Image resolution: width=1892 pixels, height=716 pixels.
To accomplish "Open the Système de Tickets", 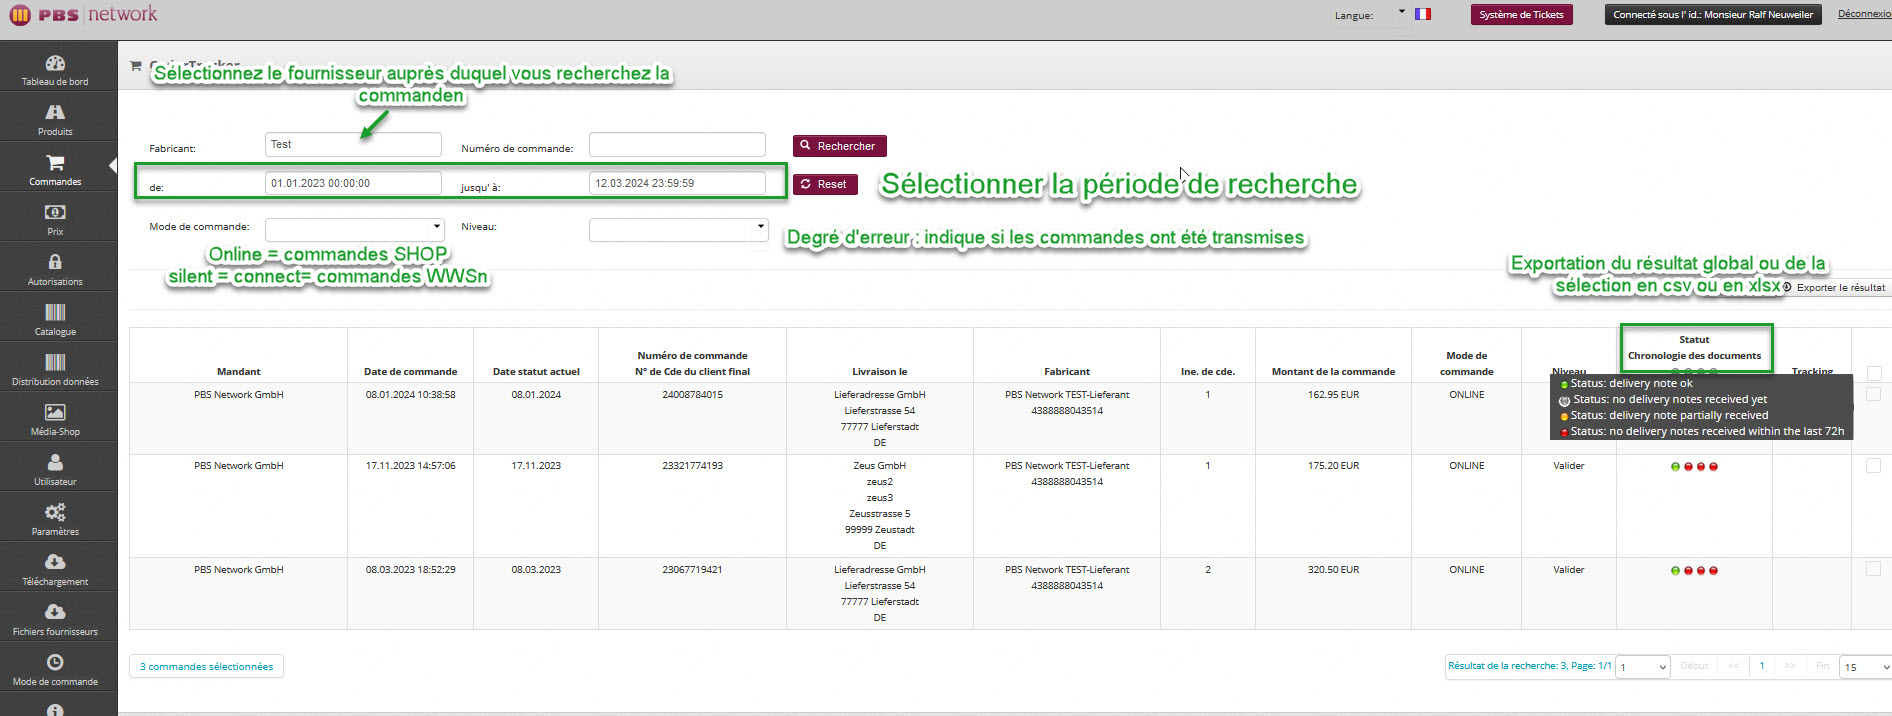I will coord(1521,15).
